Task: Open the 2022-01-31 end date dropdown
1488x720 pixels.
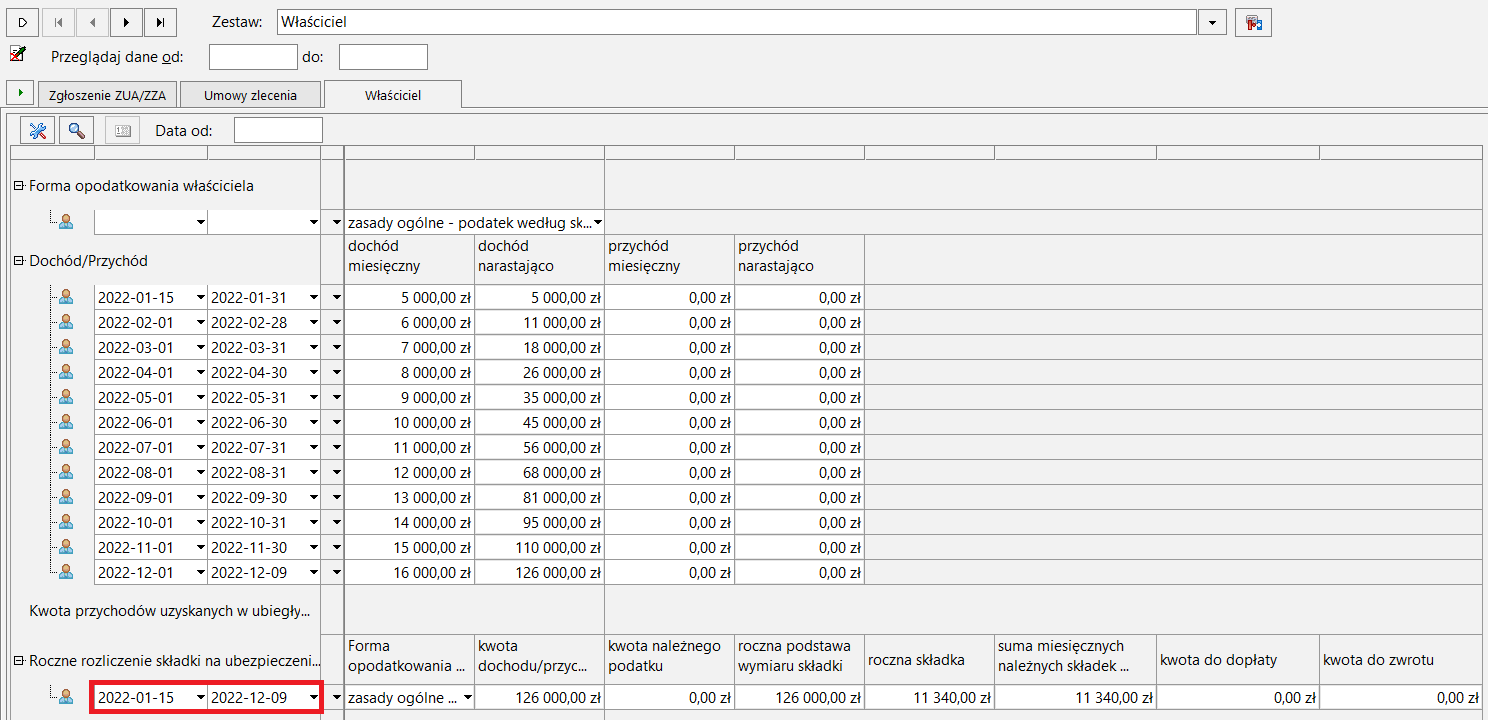Action: [314, 297]
